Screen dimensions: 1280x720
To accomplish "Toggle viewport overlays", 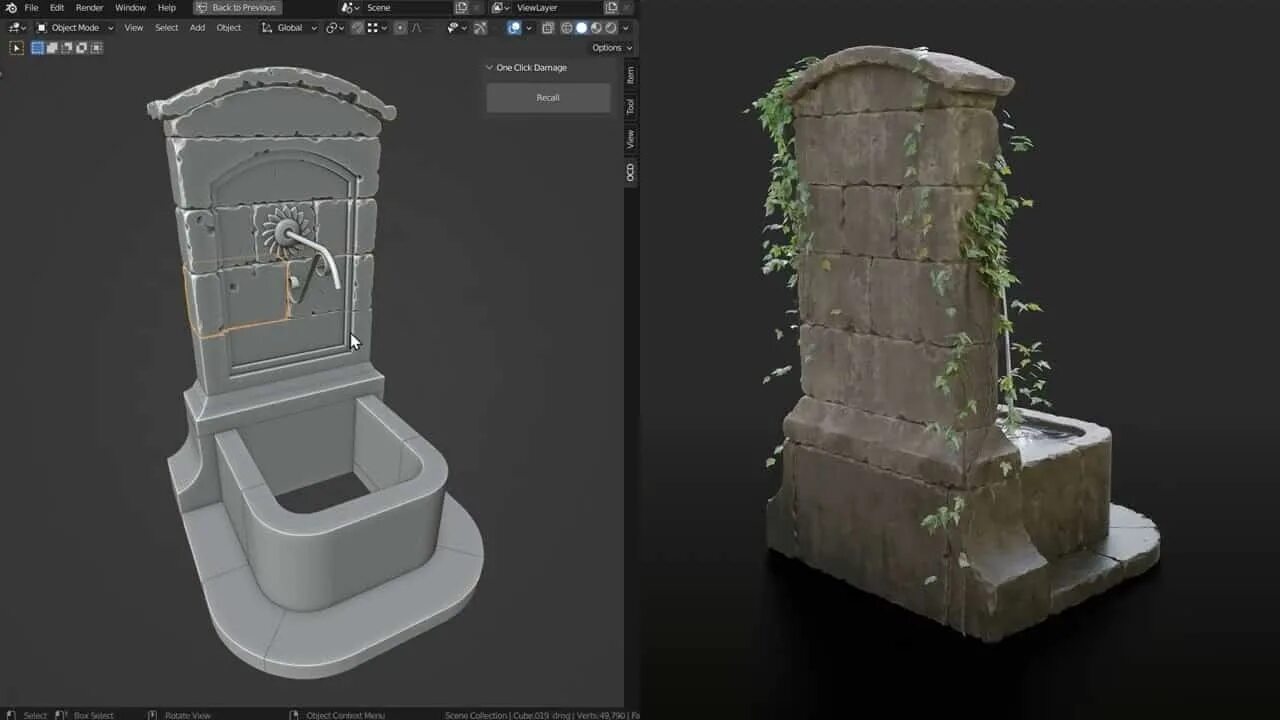I will 514,27.
